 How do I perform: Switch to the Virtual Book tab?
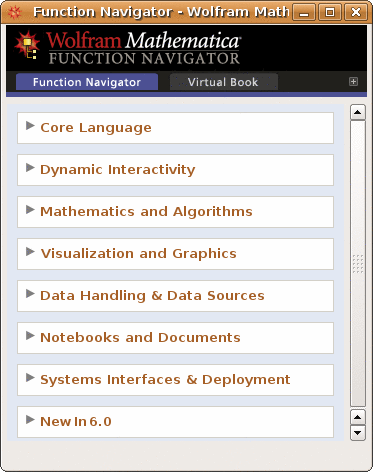coord(223,82)
